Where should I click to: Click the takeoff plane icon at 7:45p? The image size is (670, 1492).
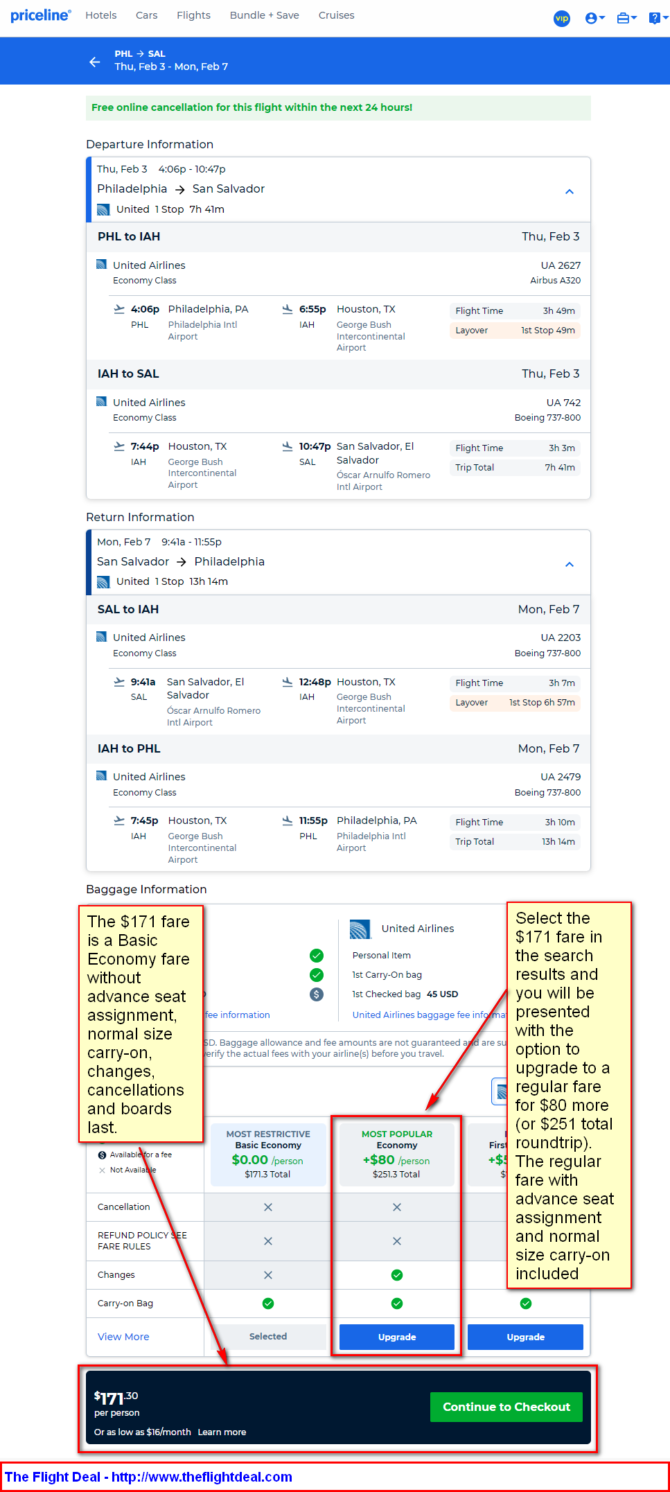point(120,820)
